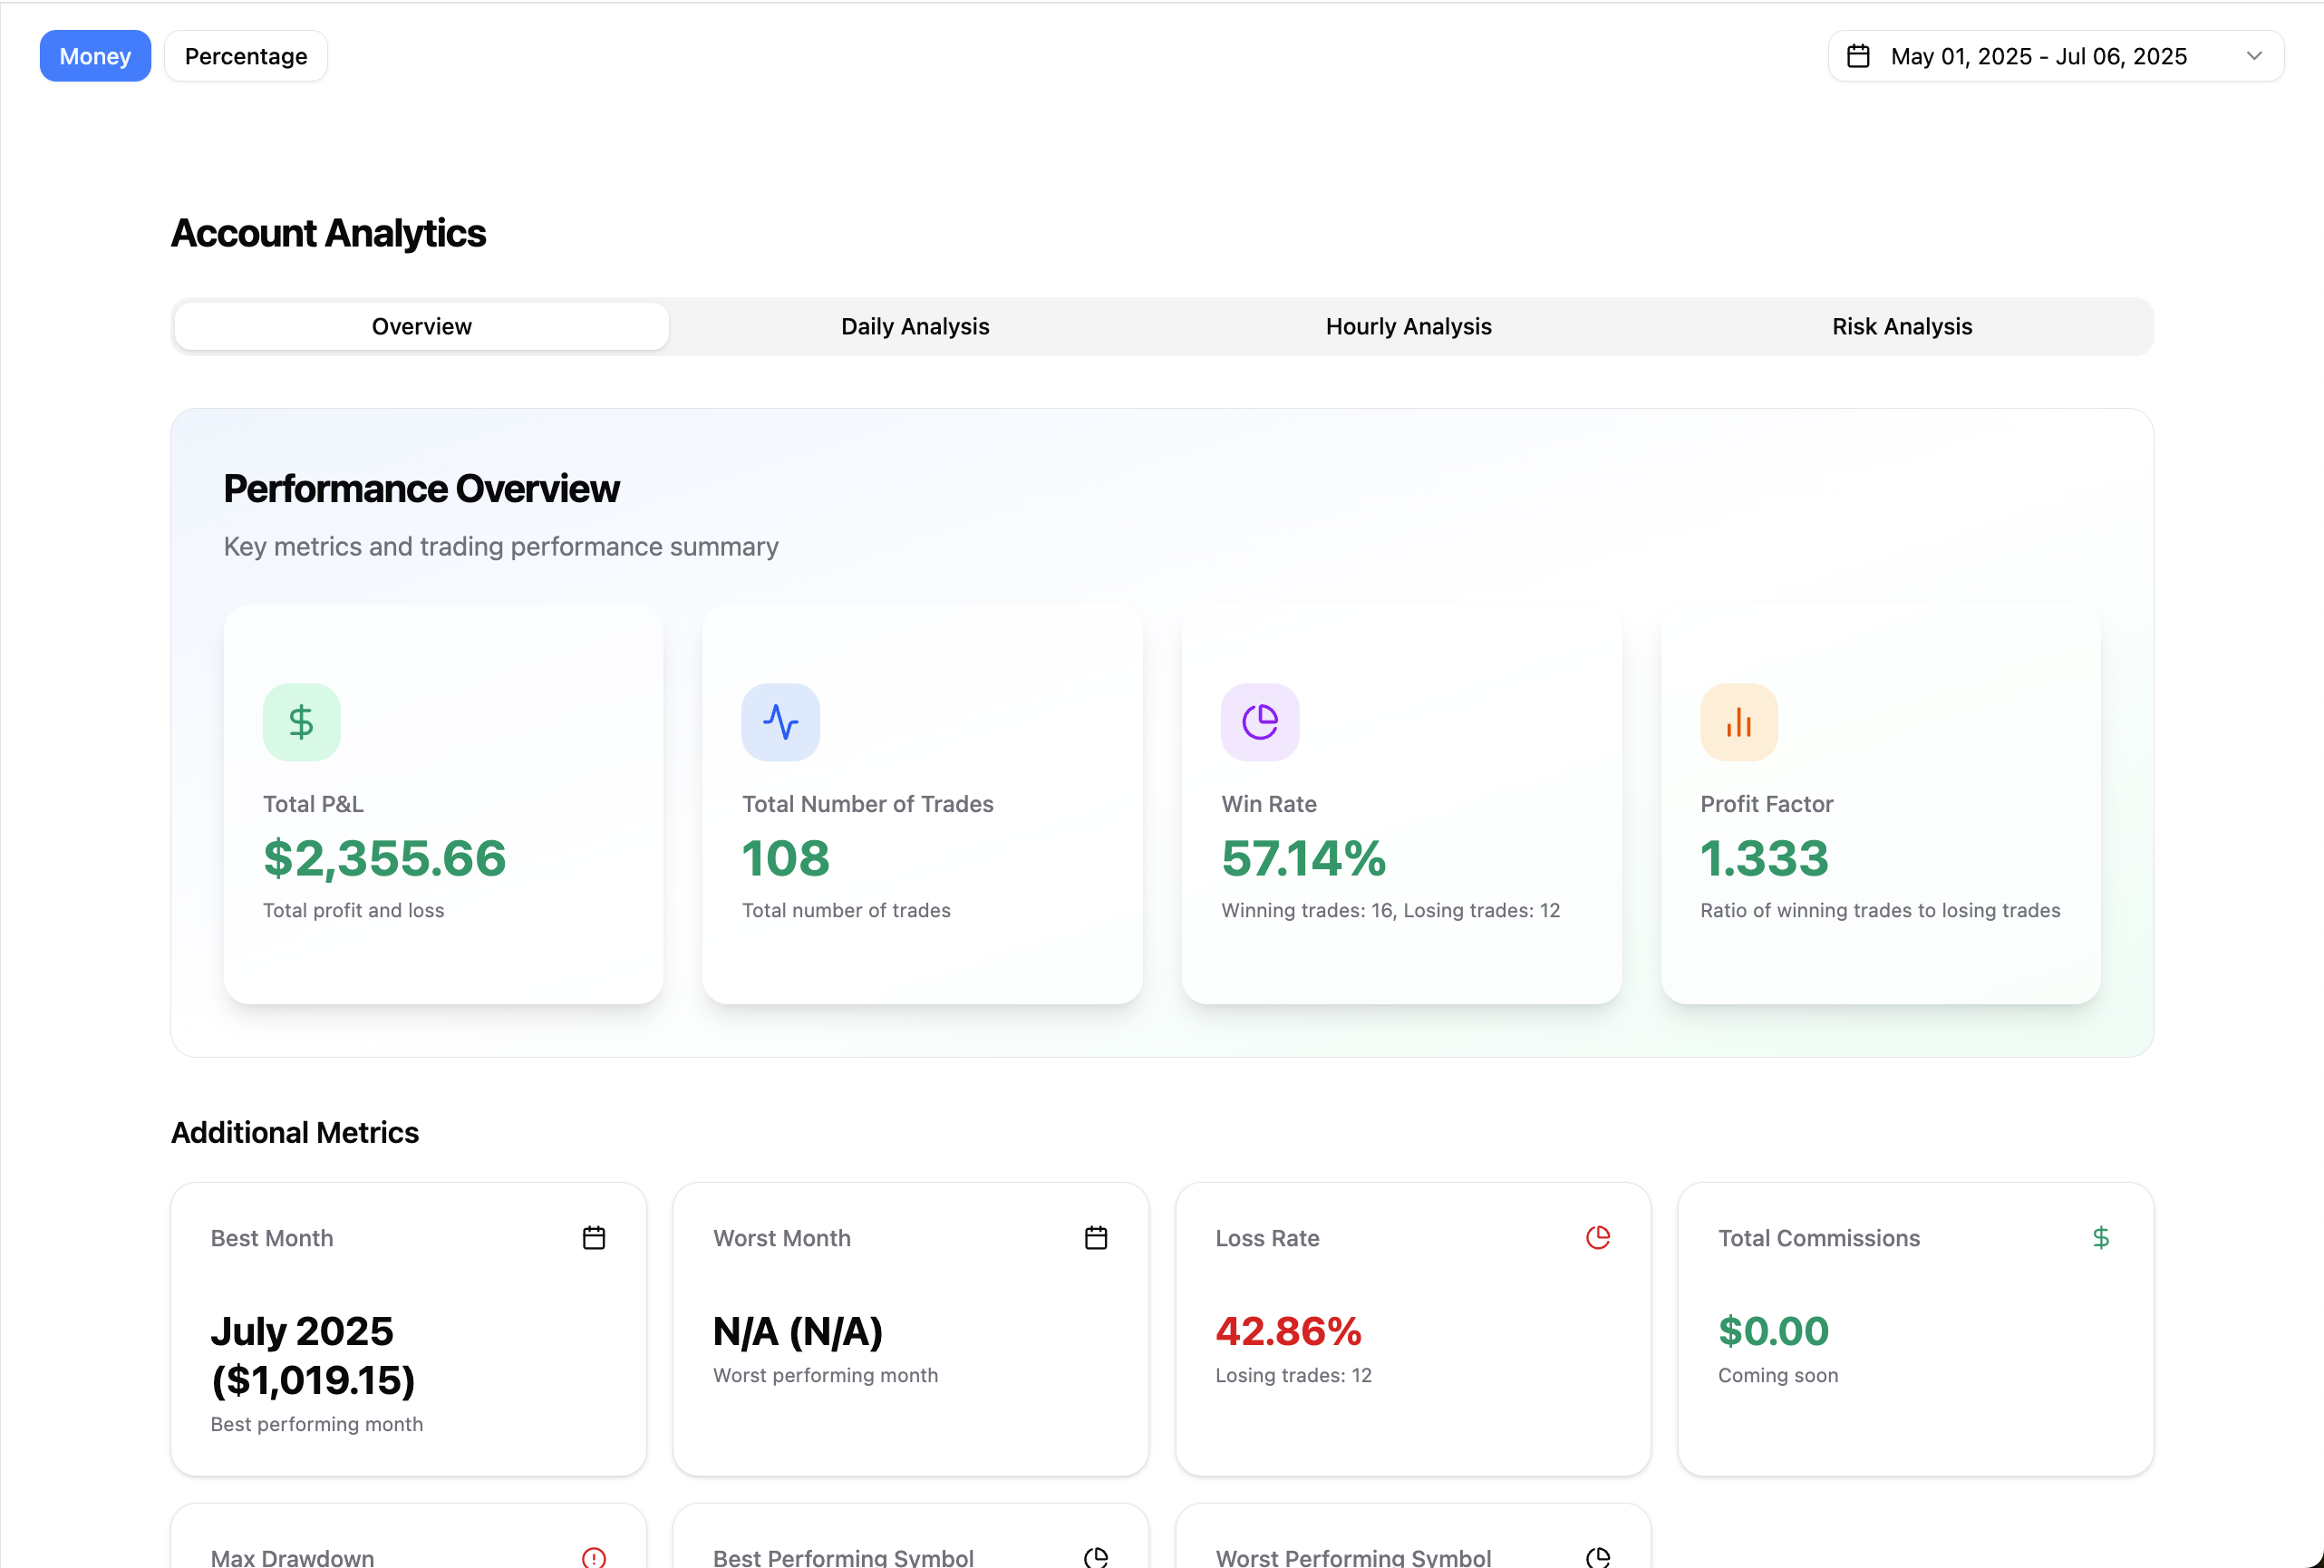Image resolution: width=2324 pixels, height=1568 pixels.
Task: Click the Best Month calendar icon
Action: point(593,1237)
